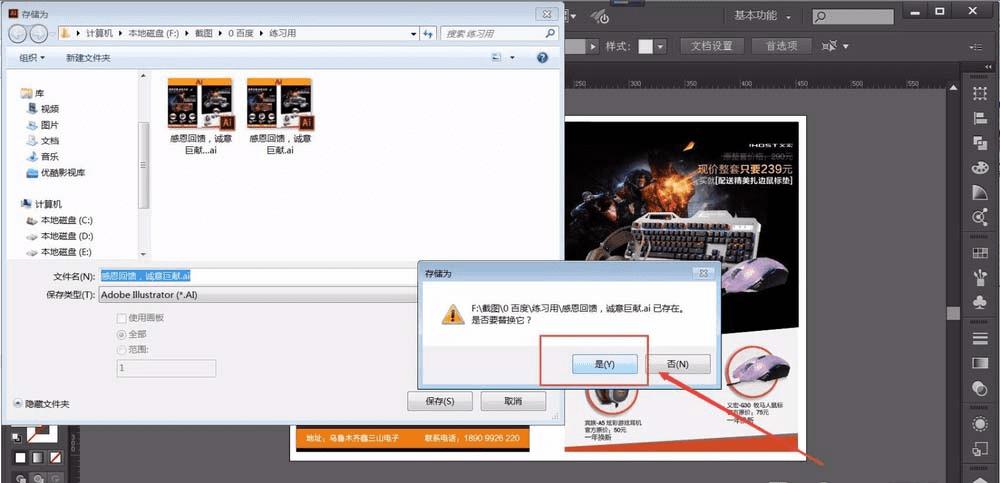The height and width of the screenshot is (483, 1000).
Task: Open the Artboards panel icon in right dock
Action: click(980, 93)
